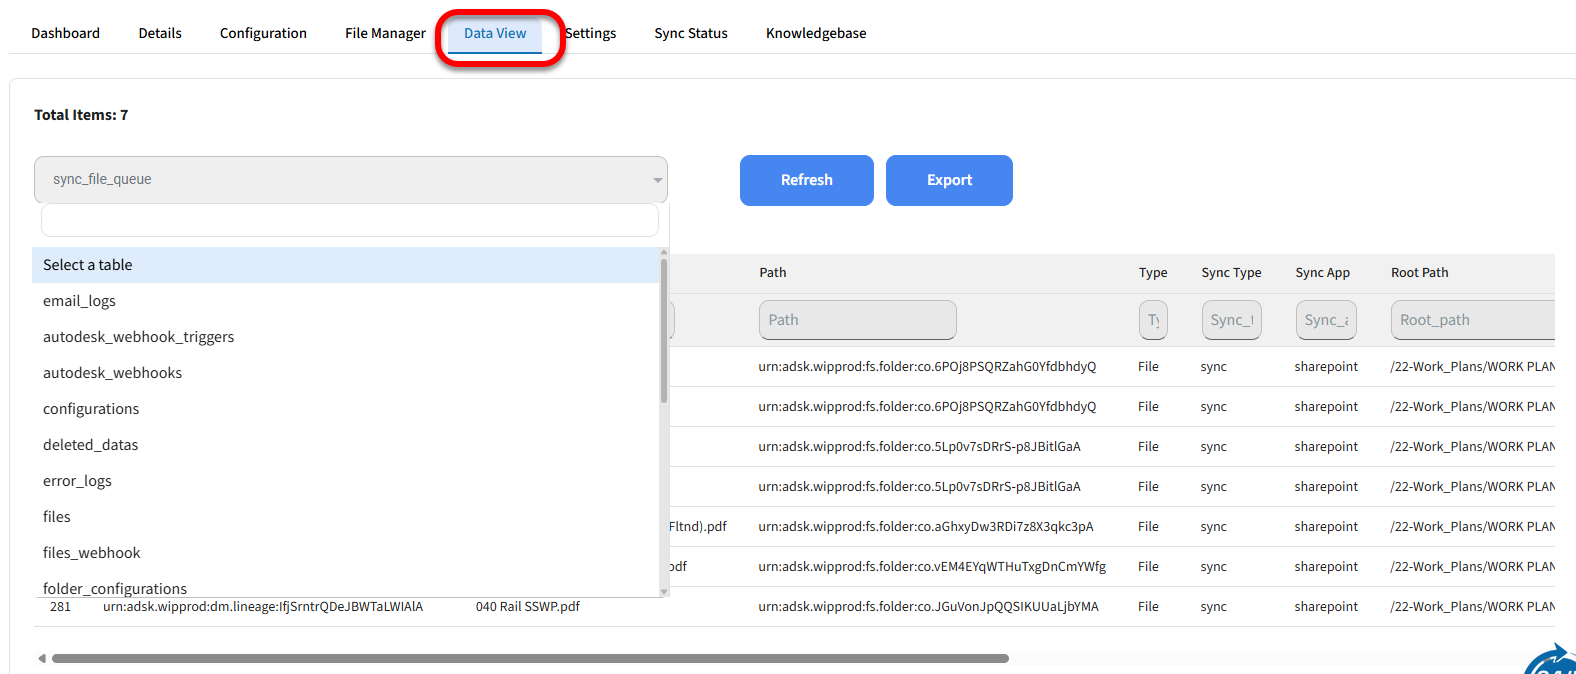Click the Export button
Screen dimensions: 1576x674
click(x=949, y=180)
